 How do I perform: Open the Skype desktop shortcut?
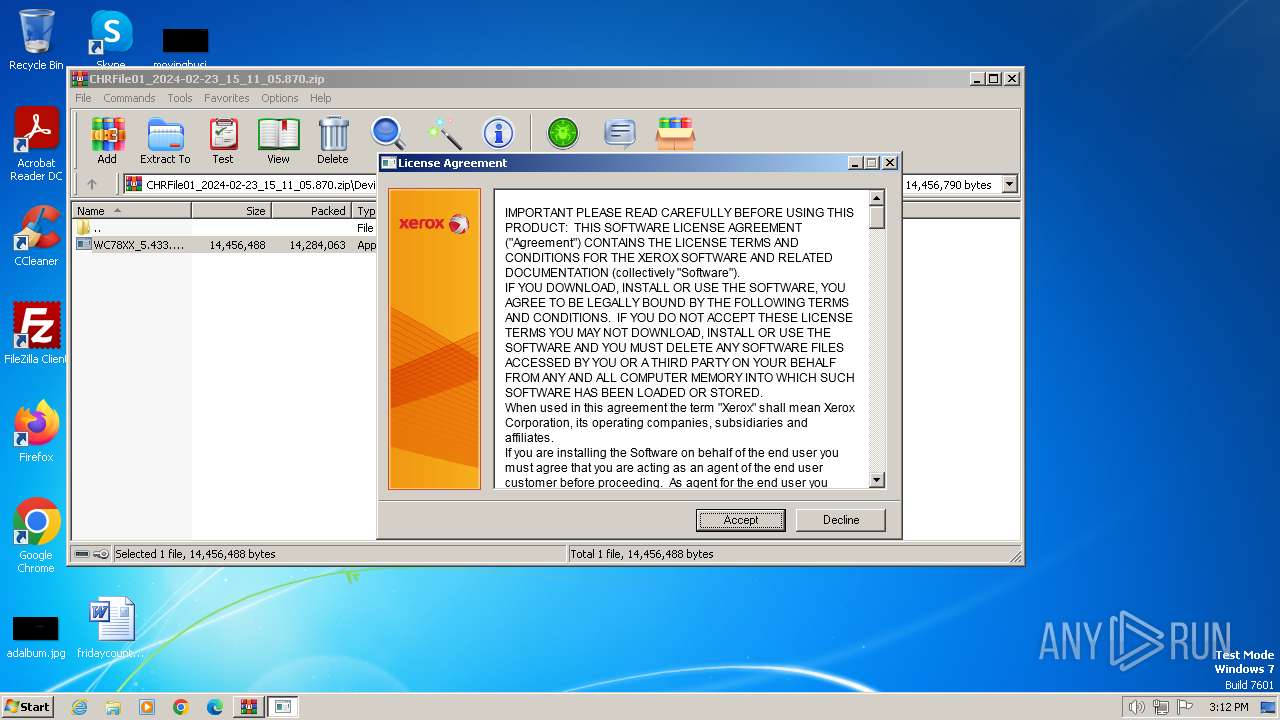point(110,40)
